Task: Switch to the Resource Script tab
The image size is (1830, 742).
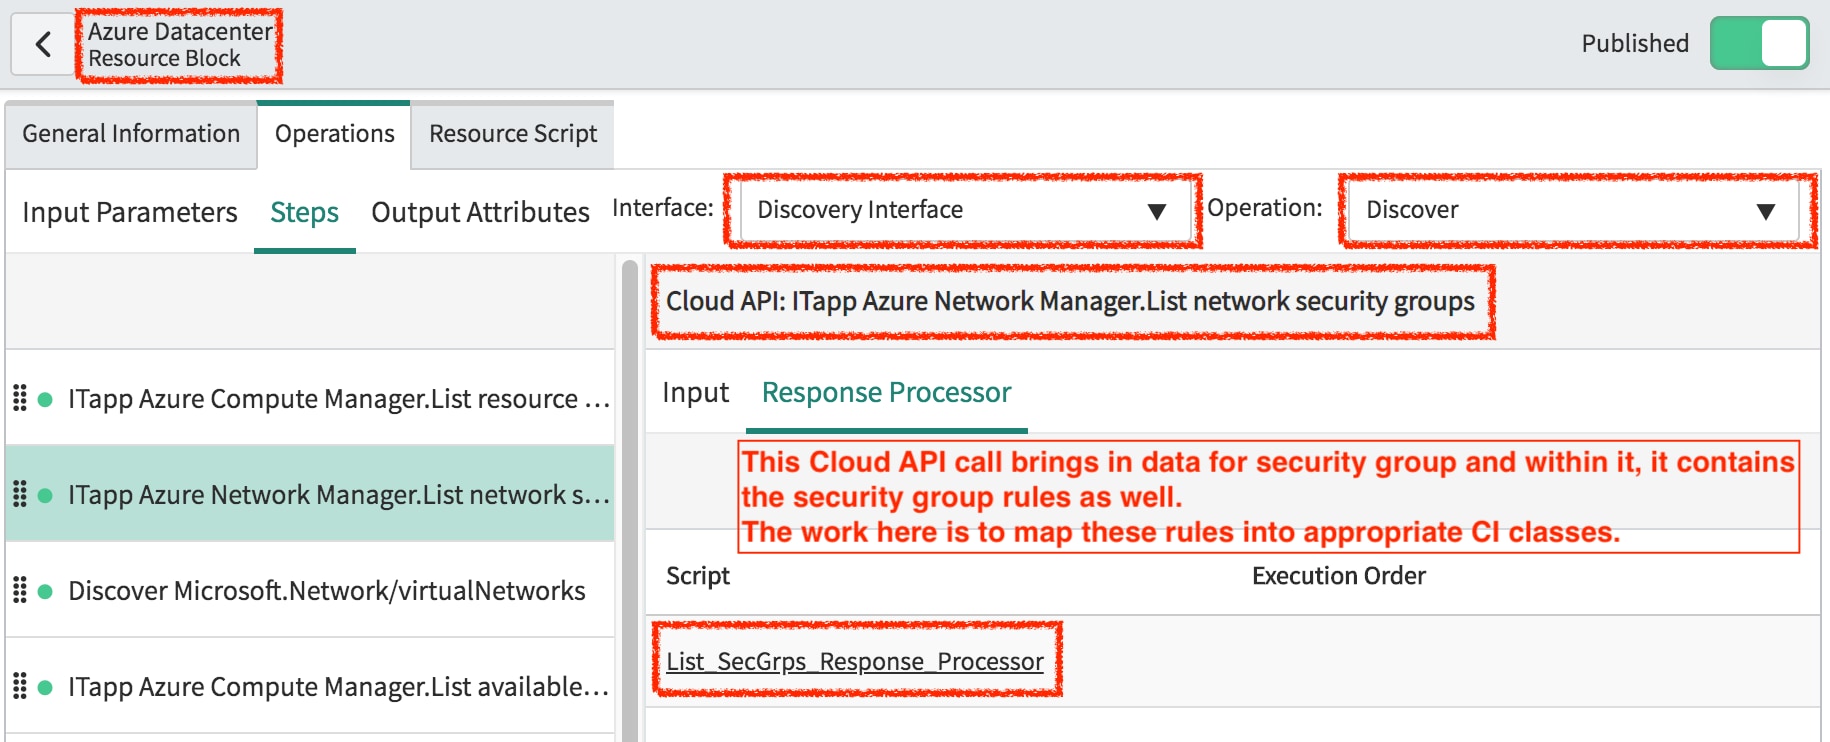Action: click(x=513, y=134)
